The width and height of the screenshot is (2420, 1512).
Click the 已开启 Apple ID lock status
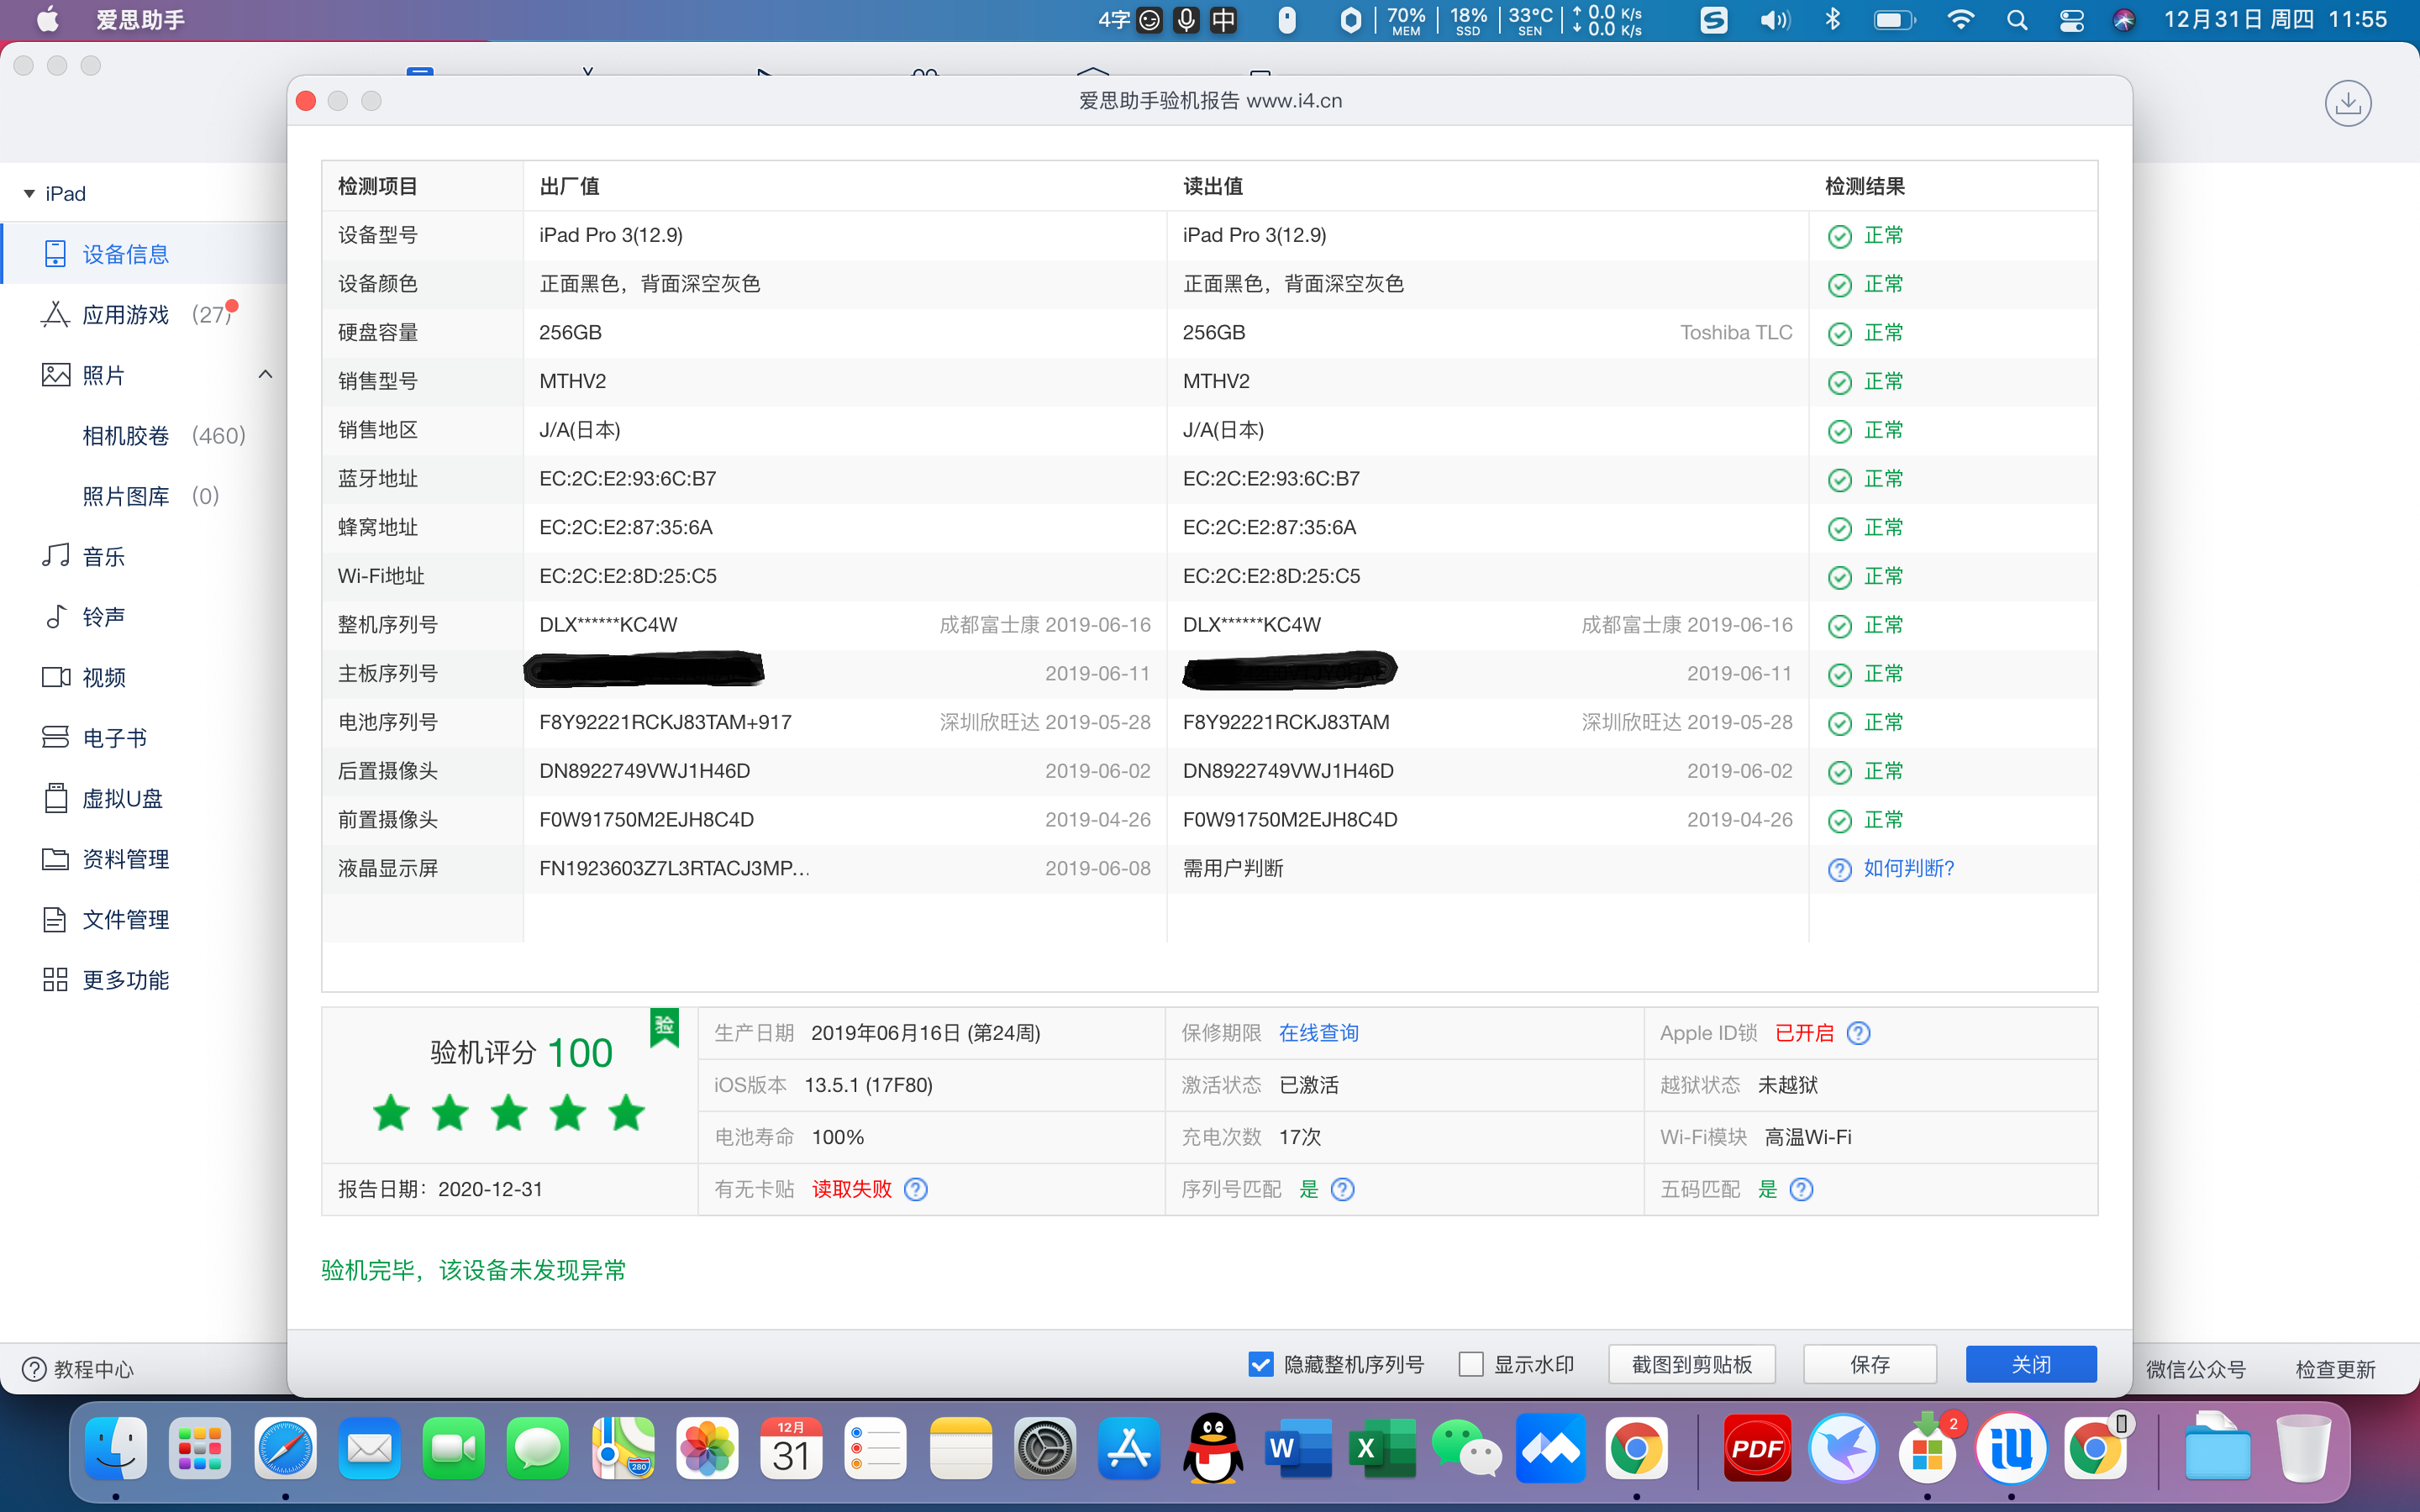[x=1804, y=1033]
